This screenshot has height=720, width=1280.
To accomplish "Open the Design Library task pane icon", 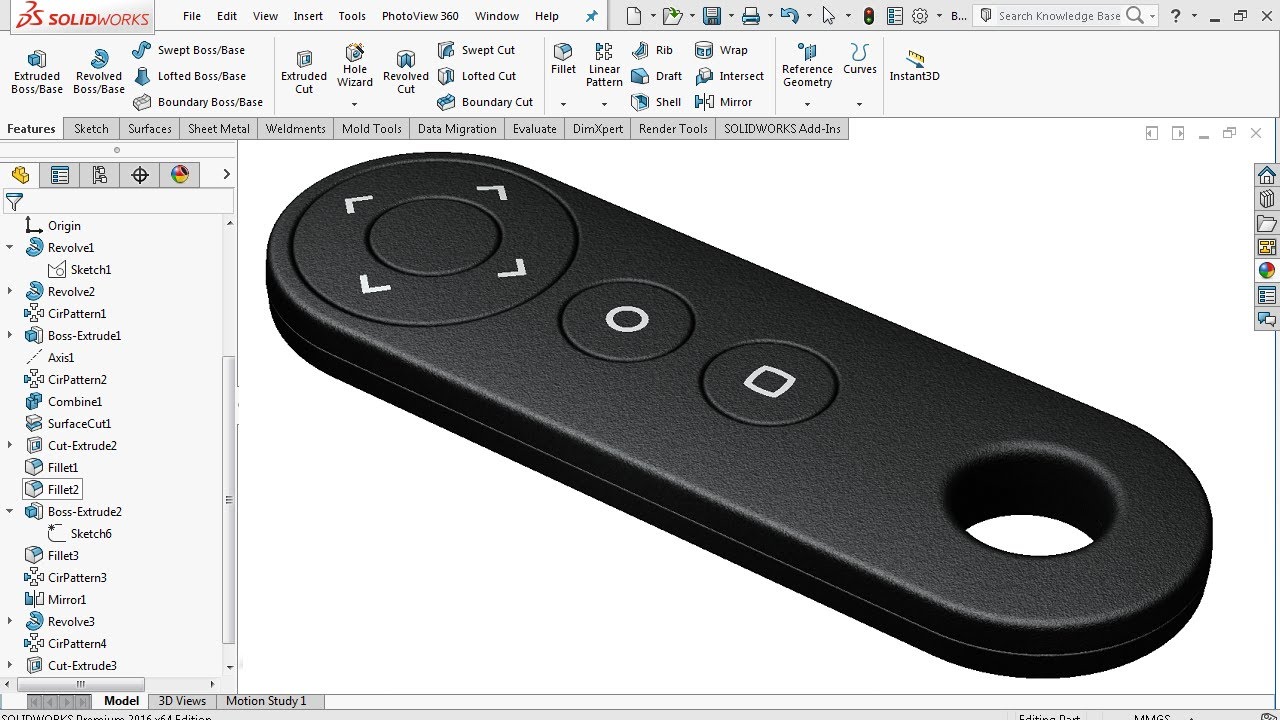I will coord(1267,199).
